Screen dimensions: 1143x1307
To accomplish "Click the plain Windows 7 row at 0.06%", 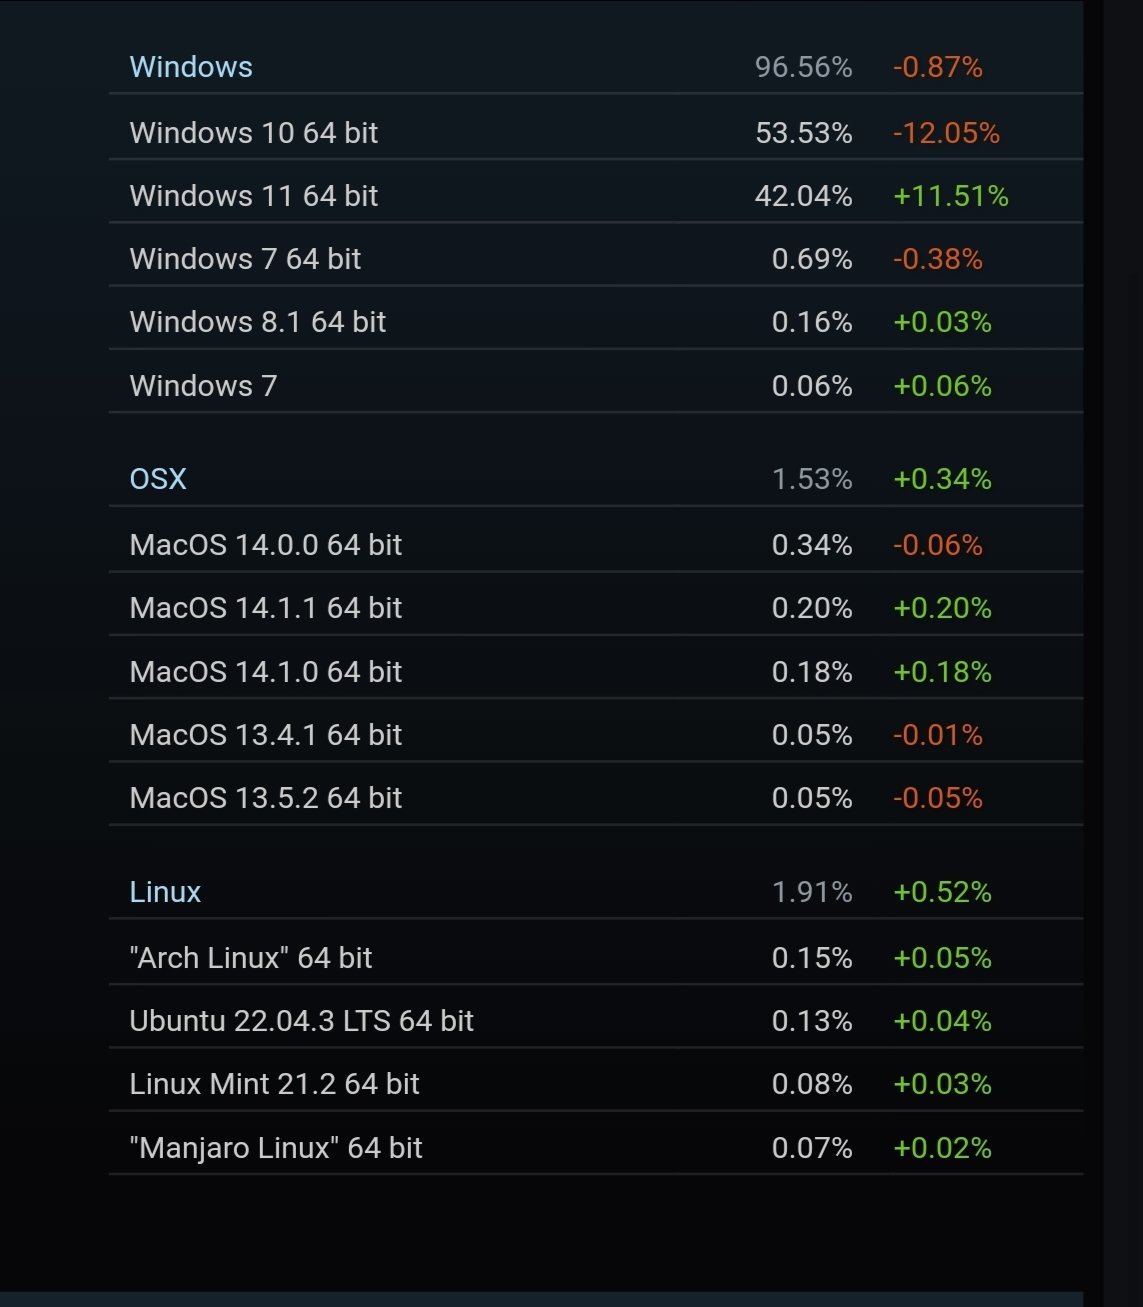I will [x=203, y=386].
